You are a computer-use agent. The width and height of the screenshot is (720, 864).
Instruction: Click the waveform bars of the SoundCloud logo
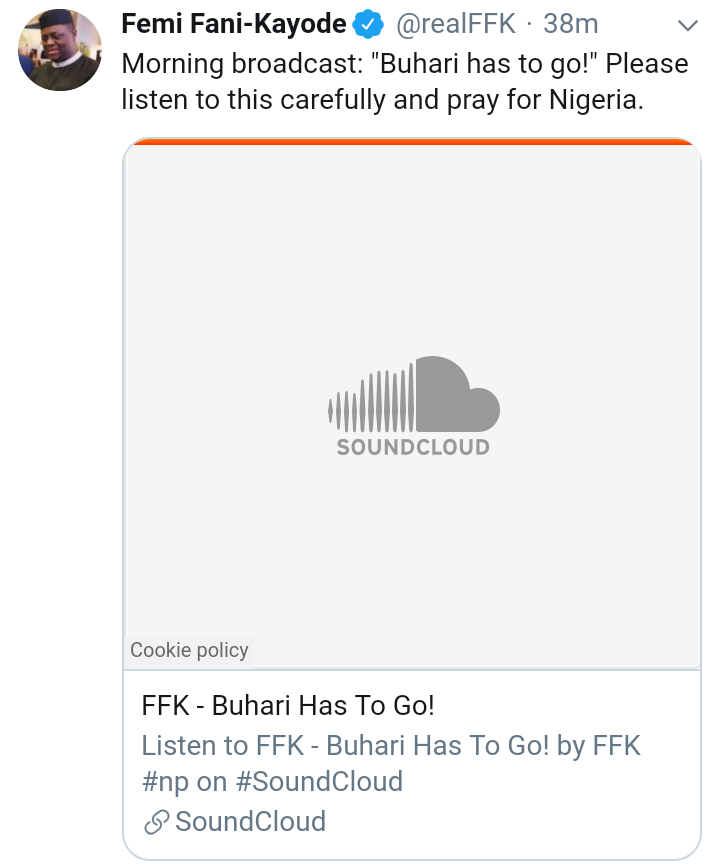(370, 402)
